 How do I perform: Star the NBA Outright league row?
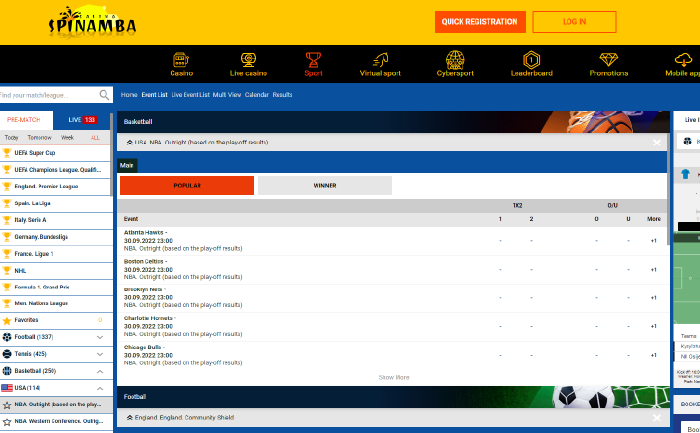[x=7, y=405]
